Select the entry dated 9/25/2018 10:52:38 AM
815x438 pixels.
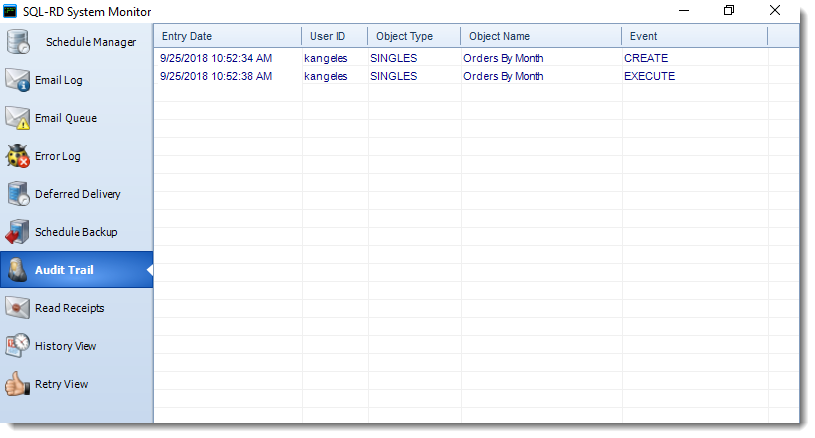tap(216, 76)
